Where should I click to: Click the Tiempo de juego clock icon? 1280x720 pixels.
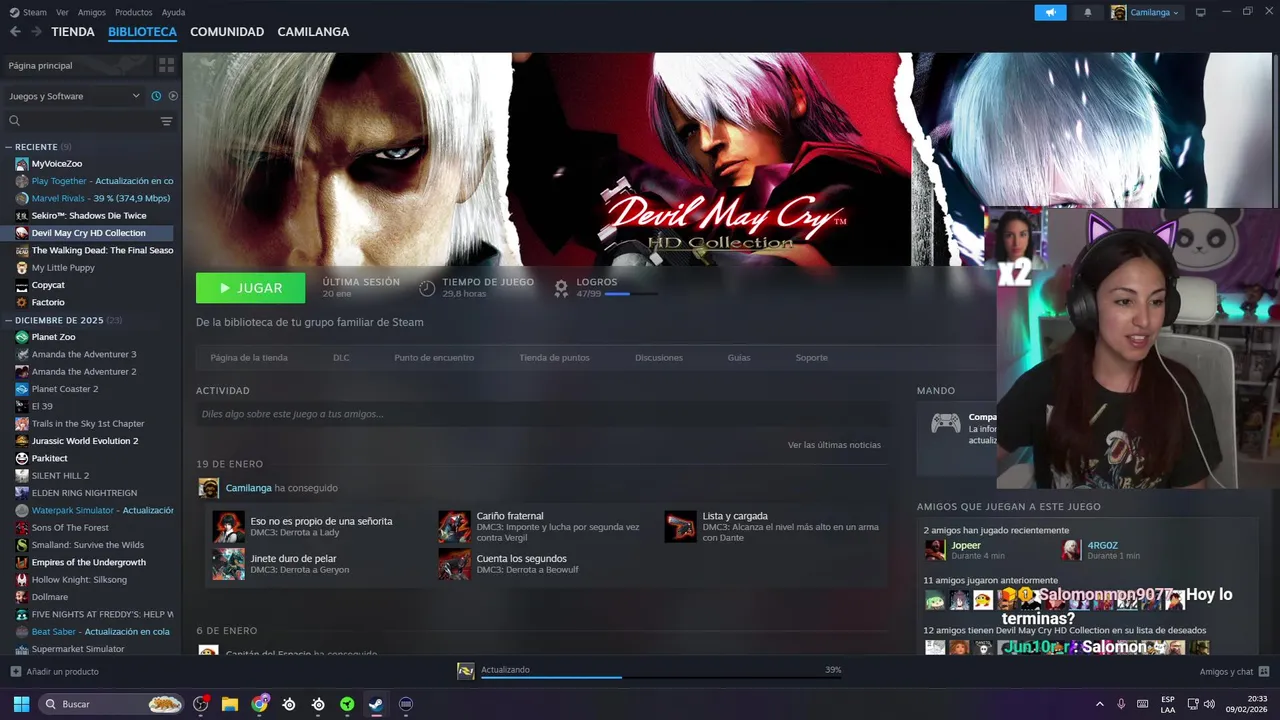[427, 288]
